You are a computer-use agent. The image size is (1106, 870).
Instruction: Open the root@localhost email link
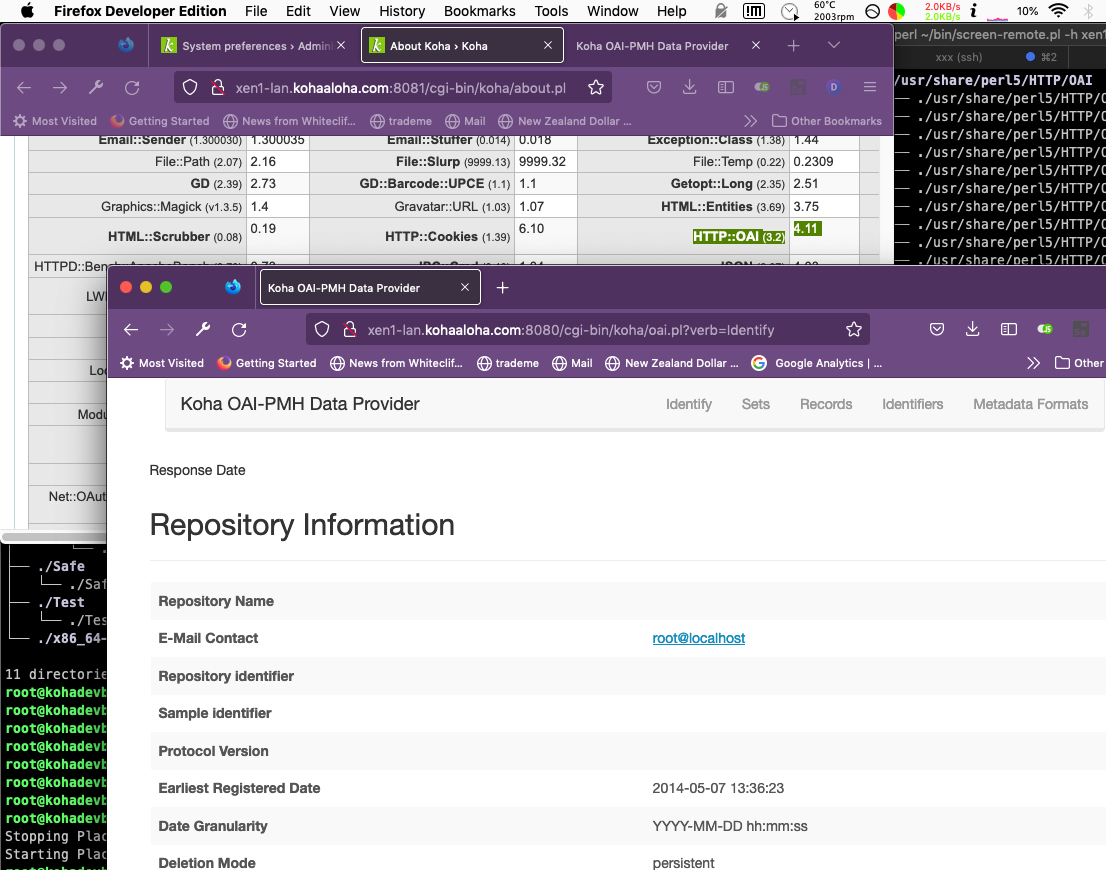(x=698, y=638)
